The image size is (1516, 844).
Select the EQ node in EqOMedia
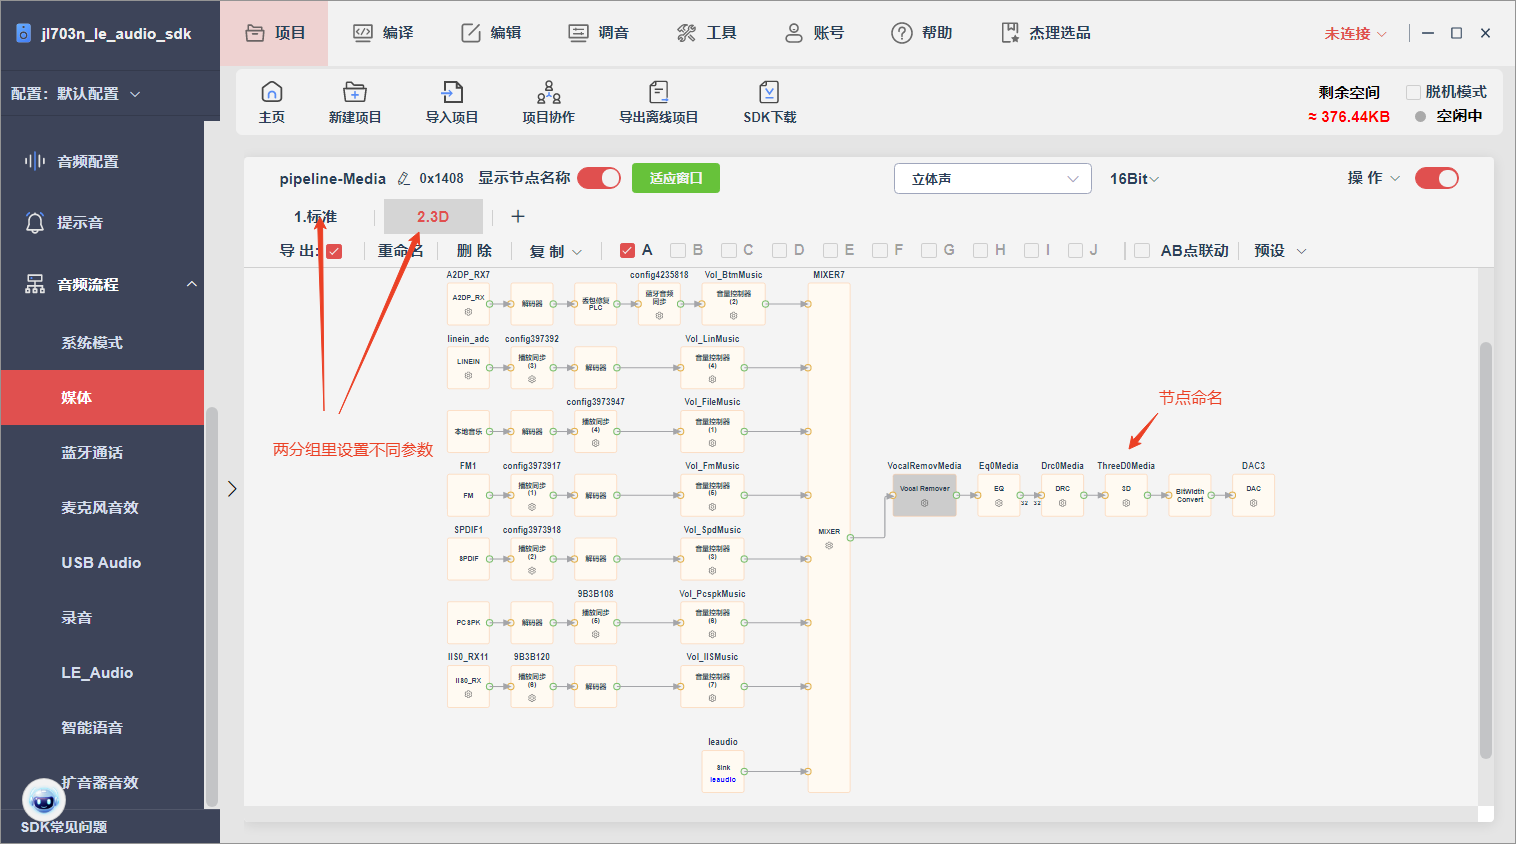(998, 495)
